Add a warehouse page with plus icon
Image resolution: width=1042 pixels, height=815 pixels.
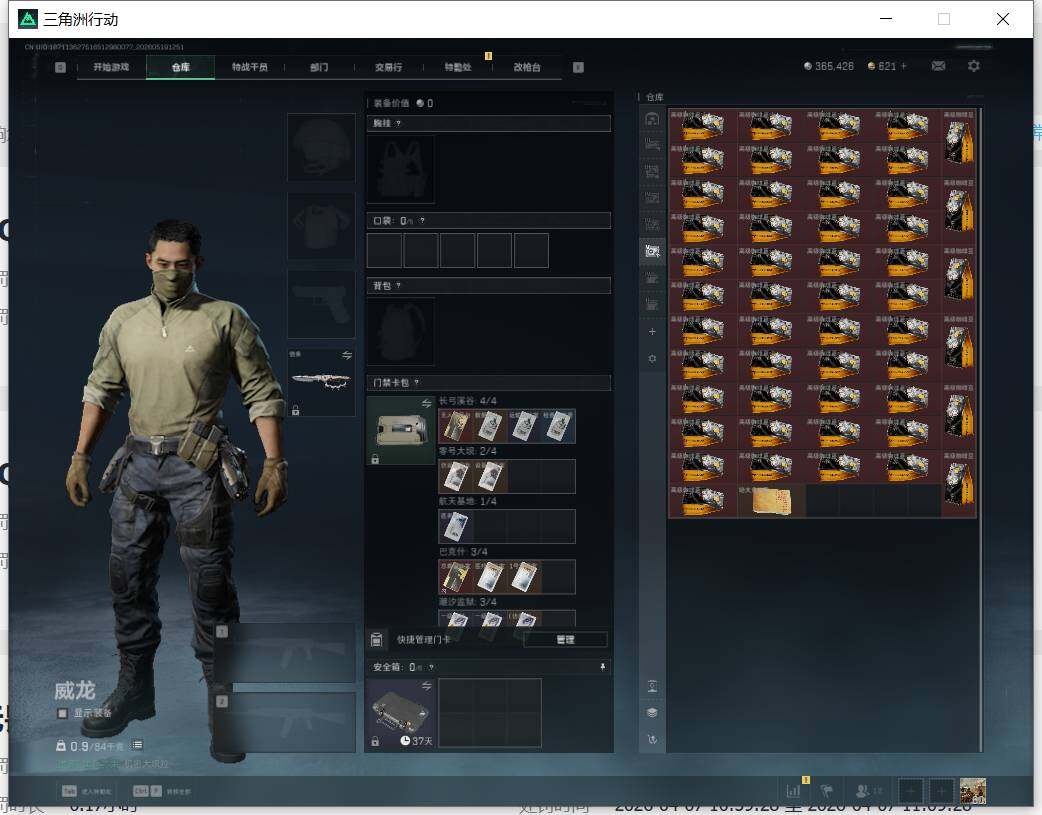[652, 332]
